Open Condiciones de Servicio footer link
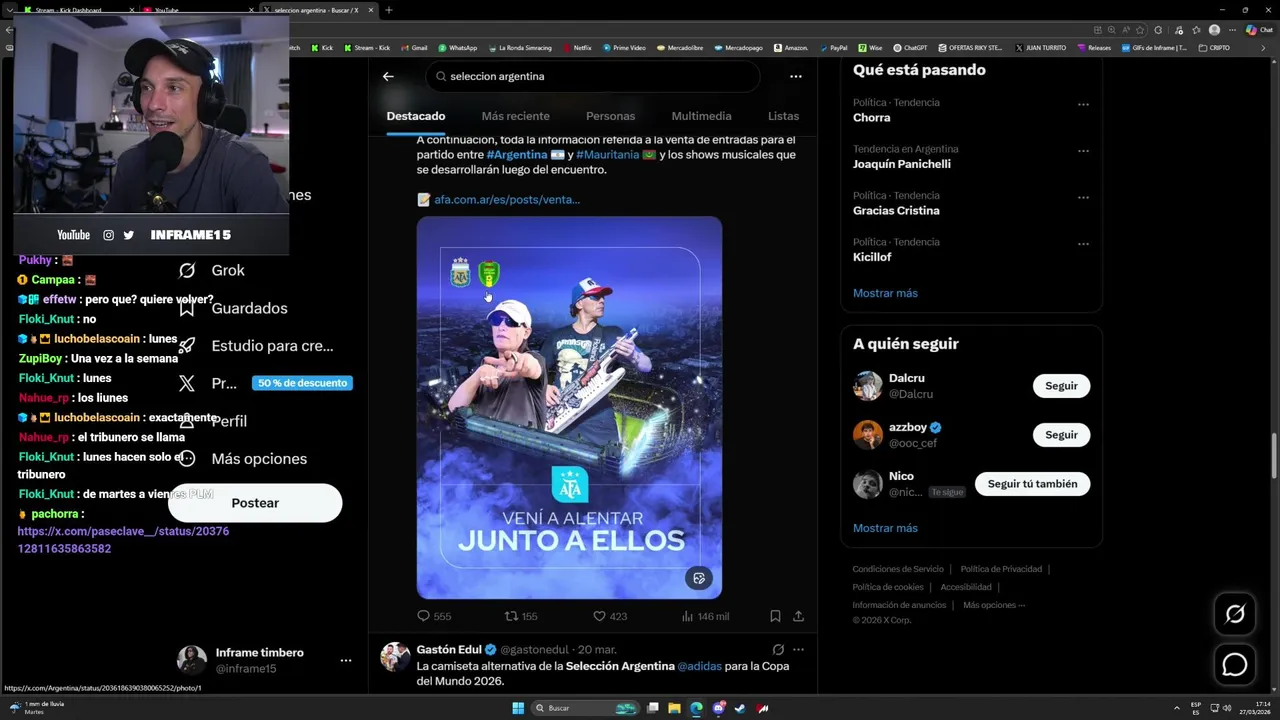Screen dimensions: 1280x720 (898, 569)
